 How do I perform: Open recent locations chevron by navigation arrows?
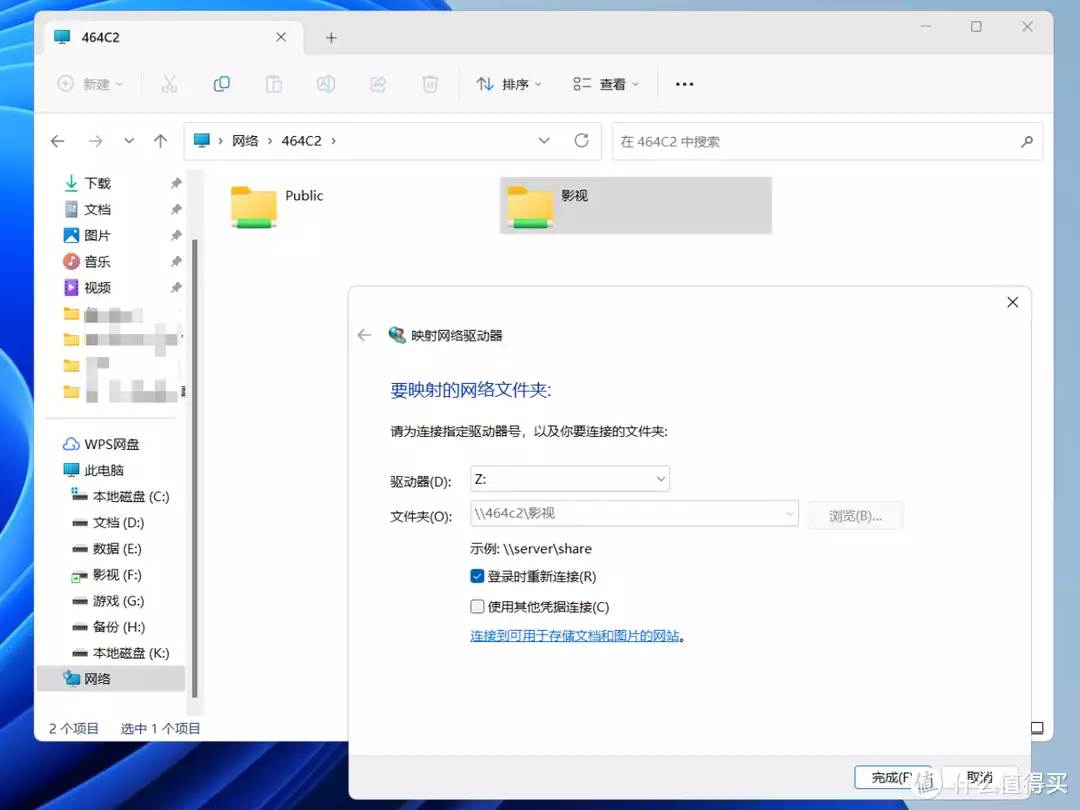[x=129, y=141]
